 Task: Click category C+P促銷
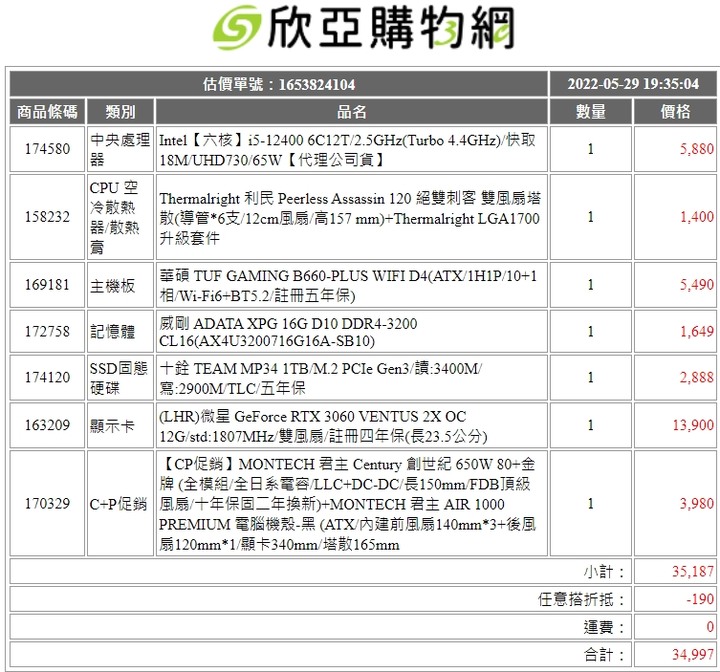click(x=118, y=504)
